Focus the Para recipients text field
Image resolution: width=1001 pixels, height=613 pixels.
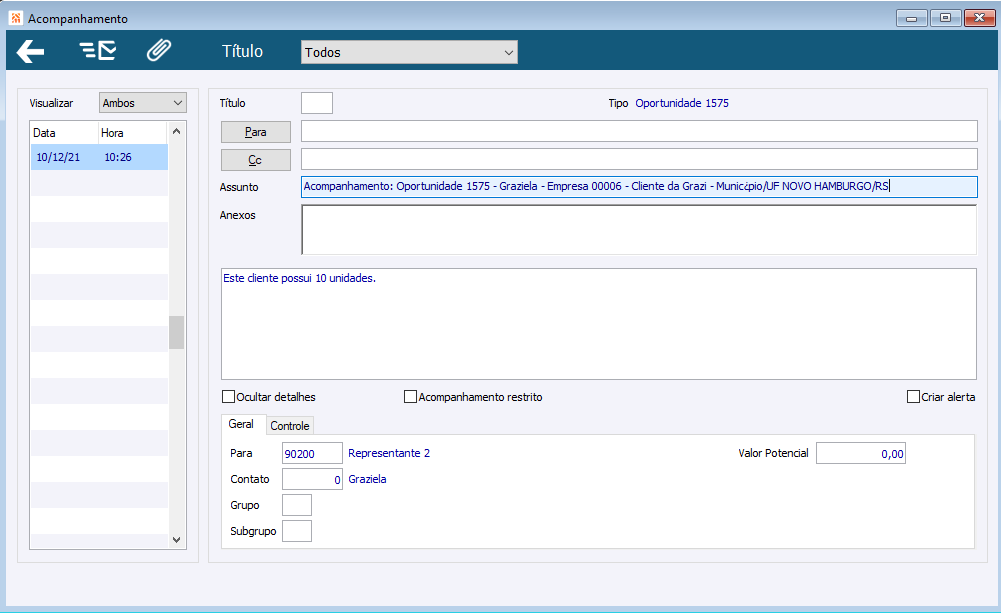[x=639, y=131]
